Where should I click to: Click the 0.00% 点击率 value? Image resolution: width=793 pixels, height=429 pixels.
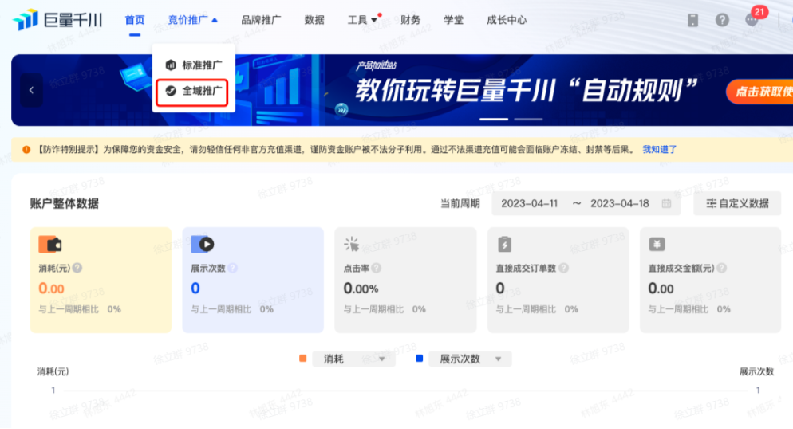[361, 288]
